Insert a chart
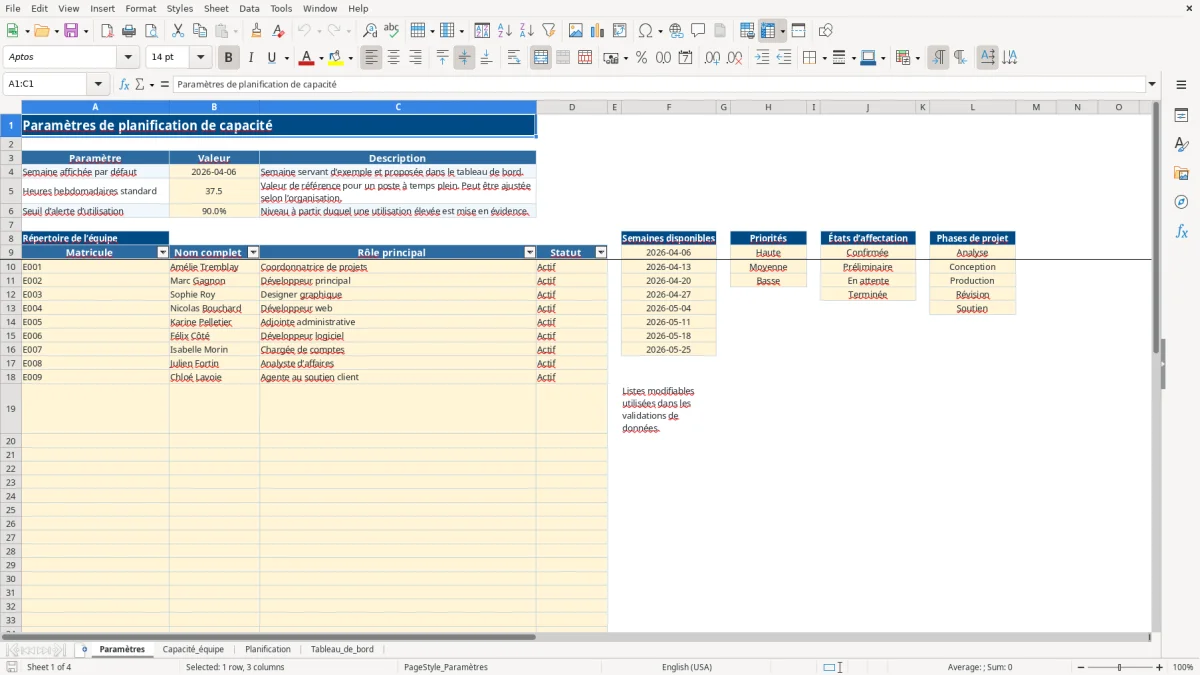Screen dimensions: 1200x675 coord(597,31)
